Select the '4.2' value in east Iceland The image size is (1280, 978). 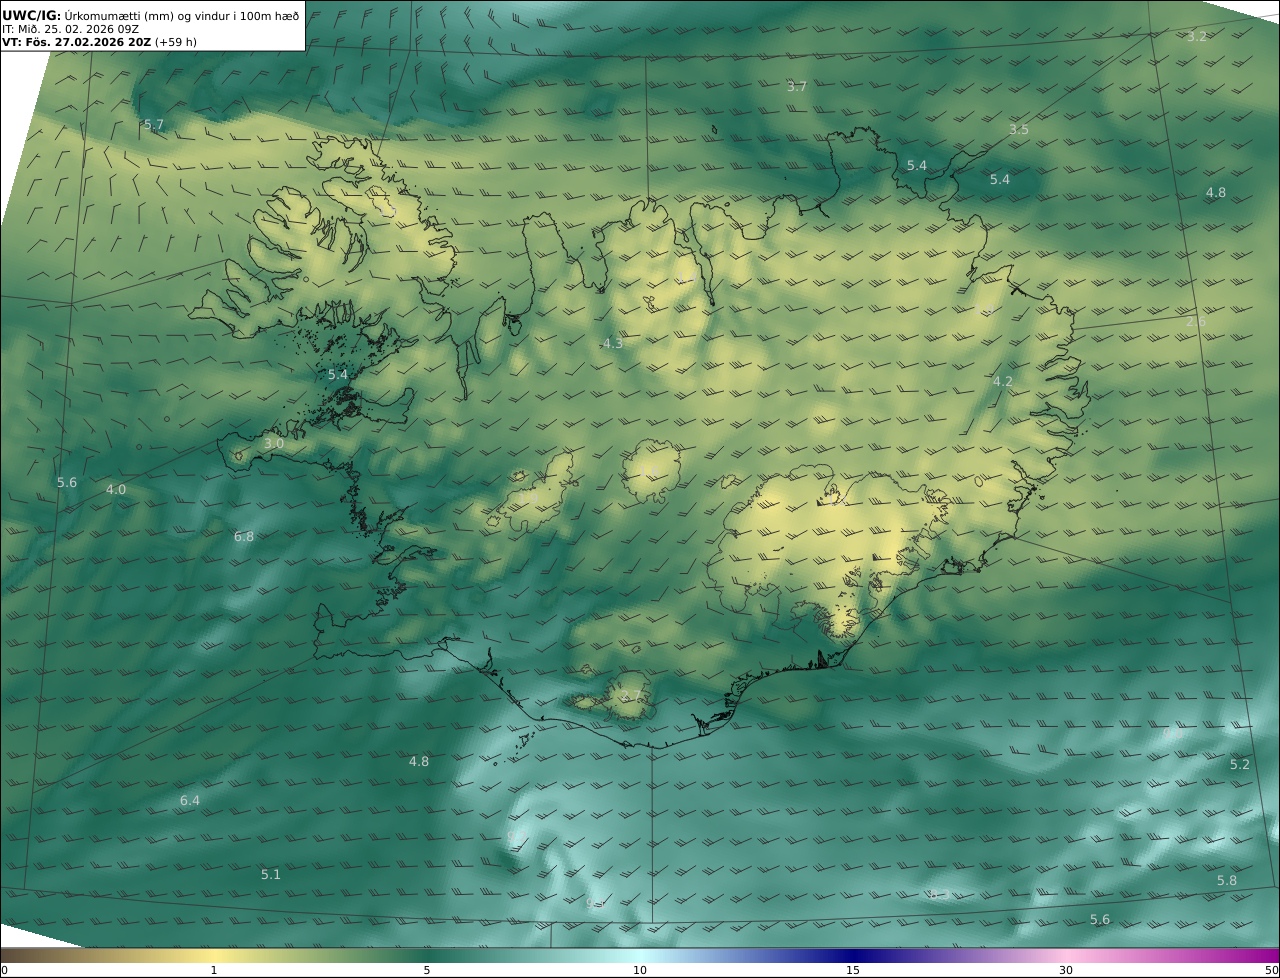(1002, 382)
